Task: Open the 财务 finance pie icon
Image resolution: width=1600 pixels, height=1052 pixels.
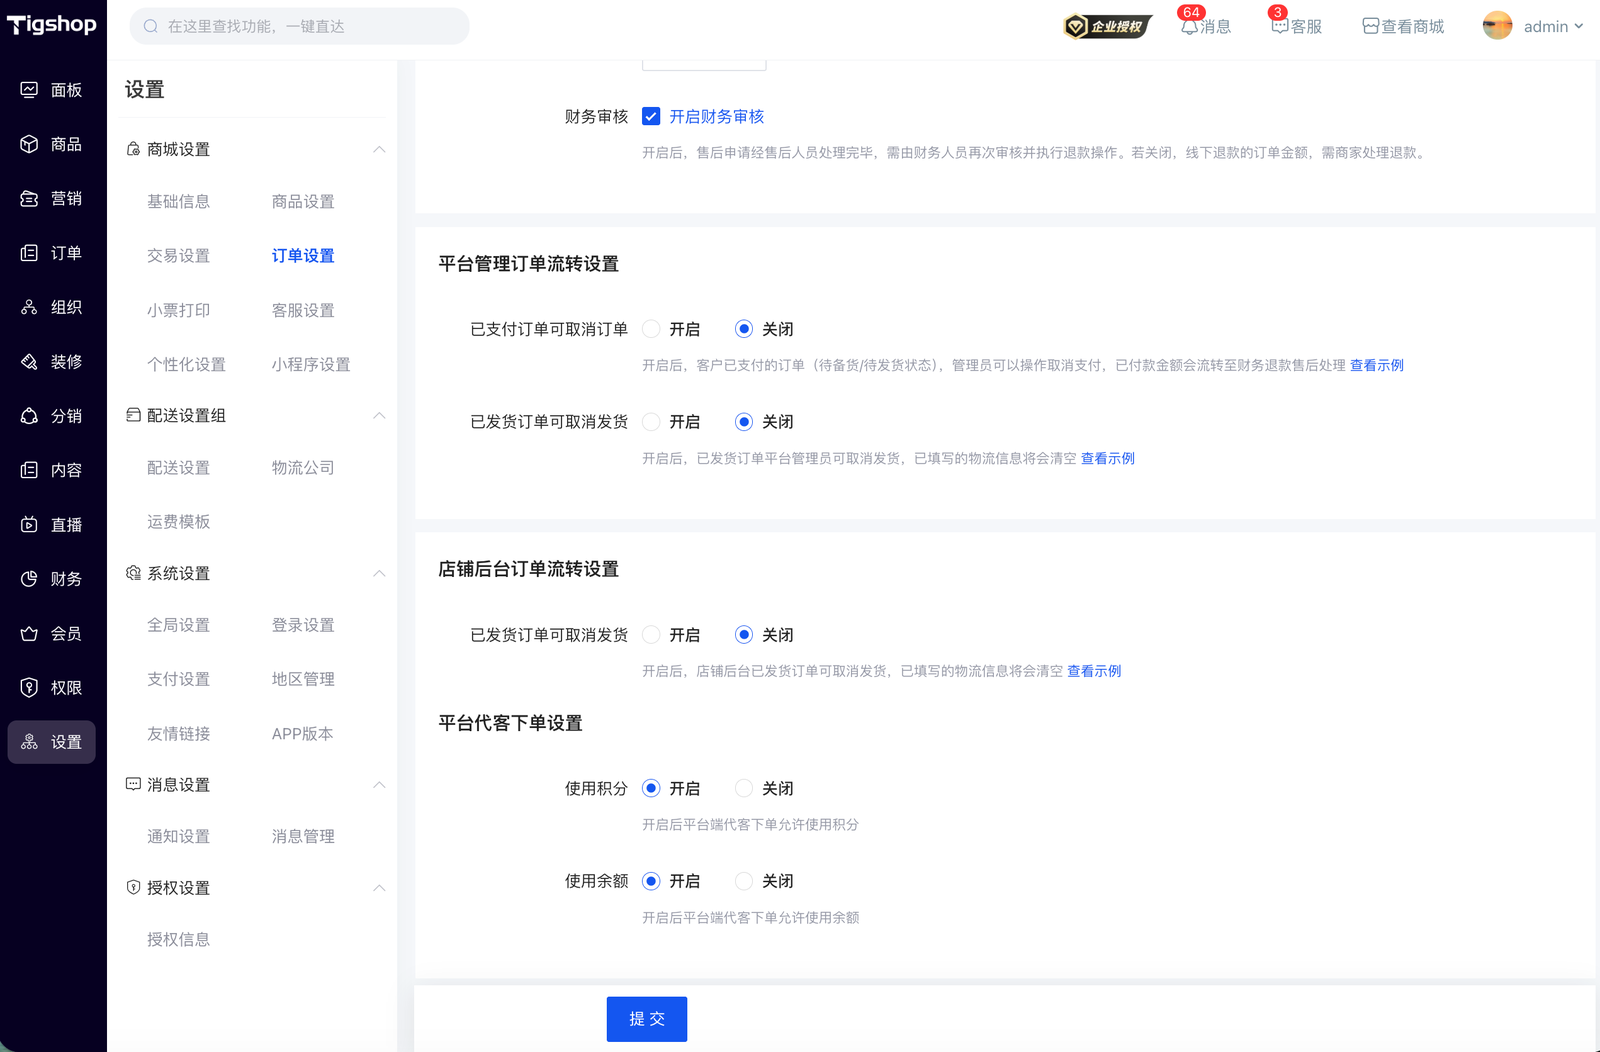Action: [29, 579]
